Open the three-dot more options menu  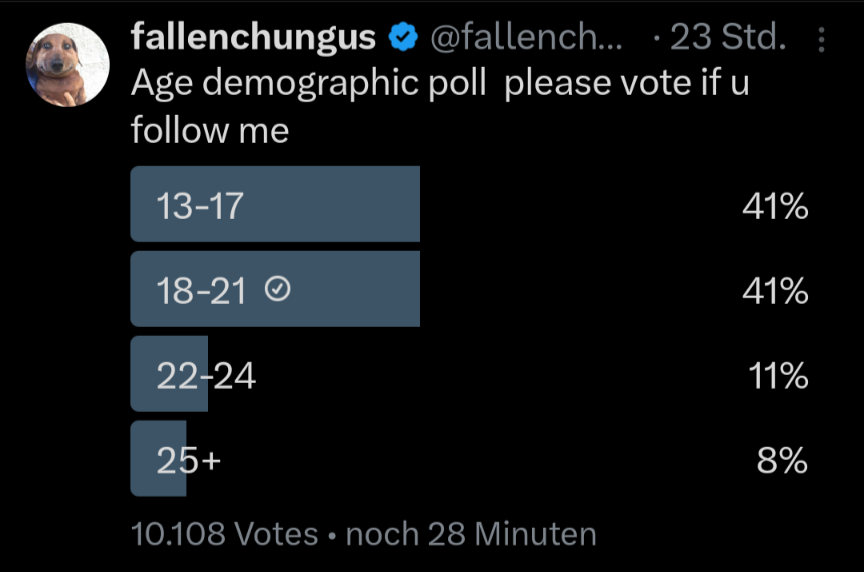(x=822, y=39)
